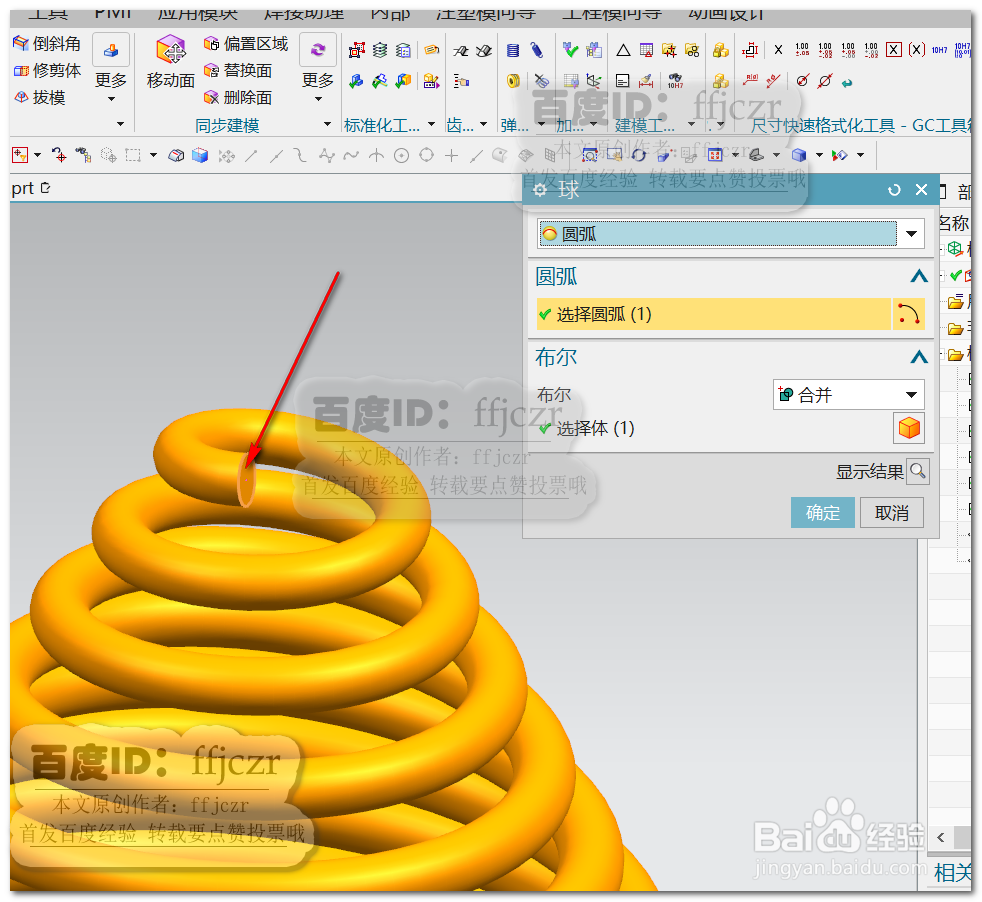
Task: Expand the 齿... gear group arrow
Action: (483, 124)
